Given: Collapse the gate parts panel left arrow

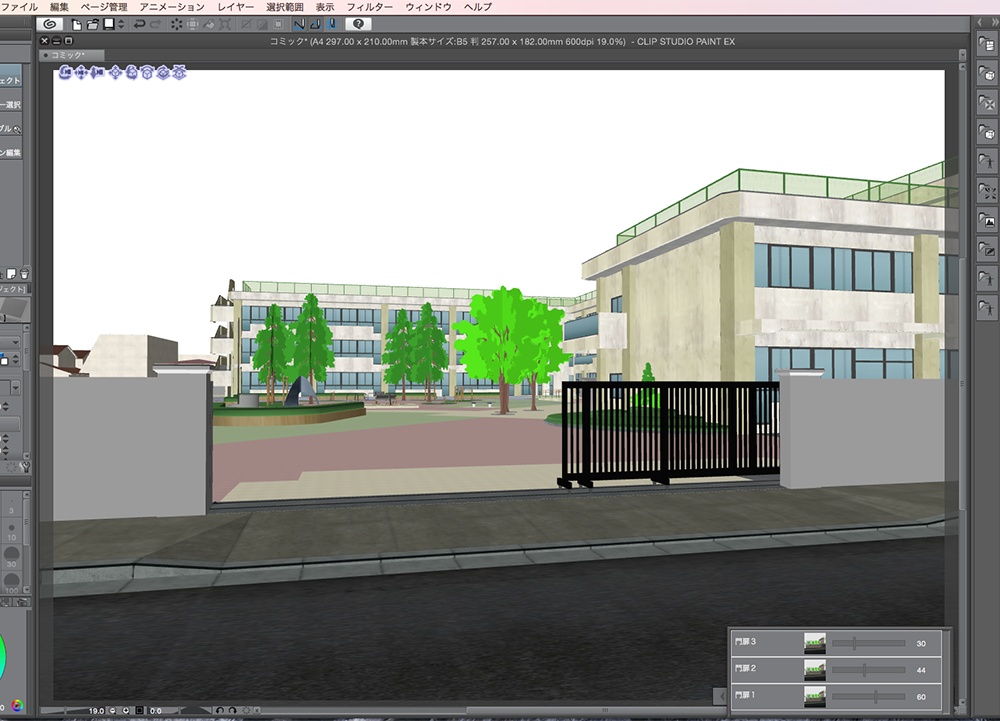Looking at the screenshot, I should pyautogui.click(x=721, y=696).
